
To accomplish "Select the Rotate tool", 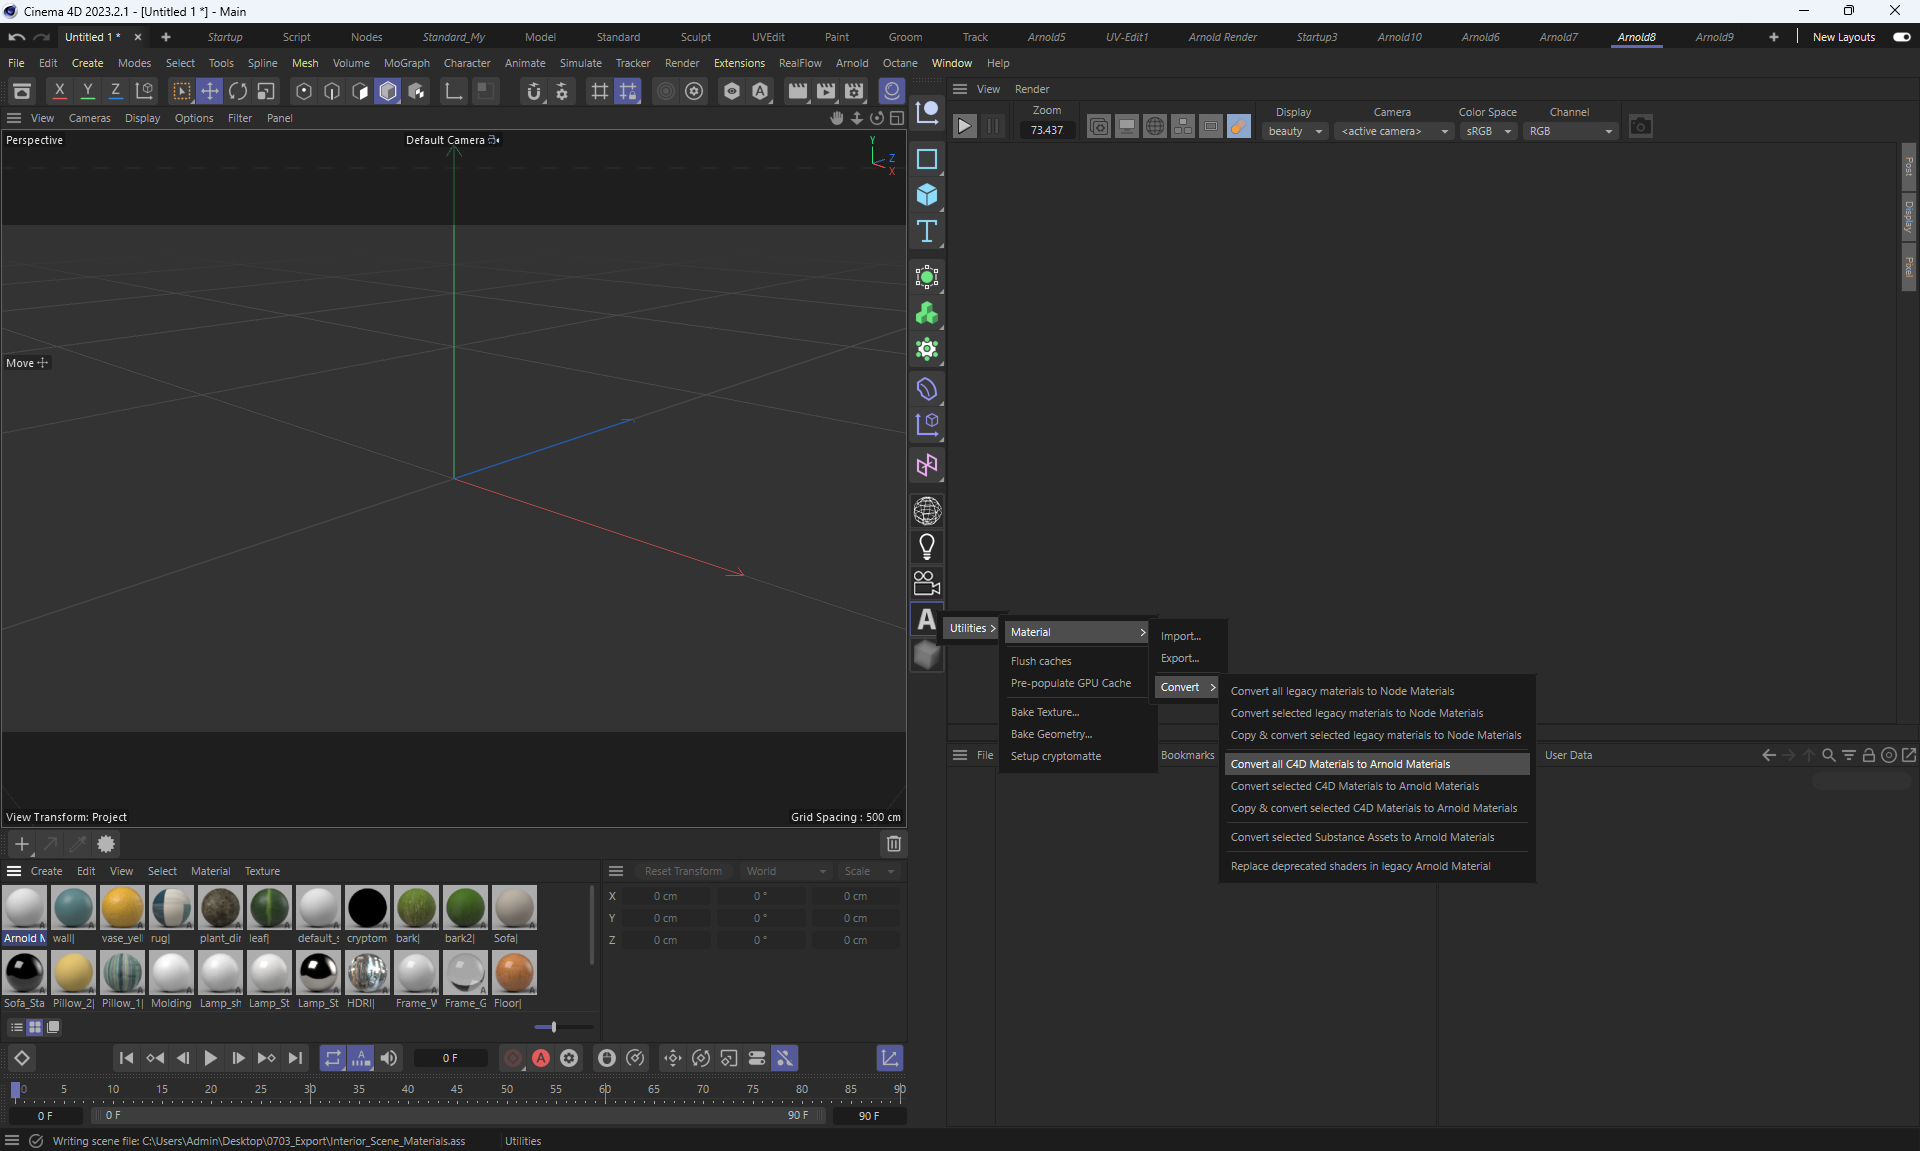I will click(238, 91).
